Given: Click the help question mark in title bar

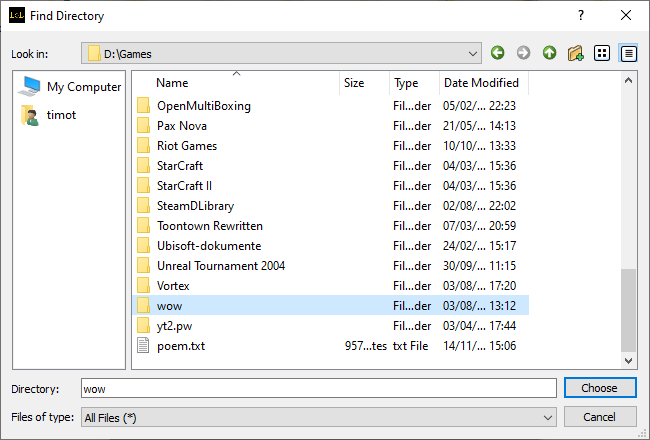Looking at the screenshot, I should coord(581,15).
